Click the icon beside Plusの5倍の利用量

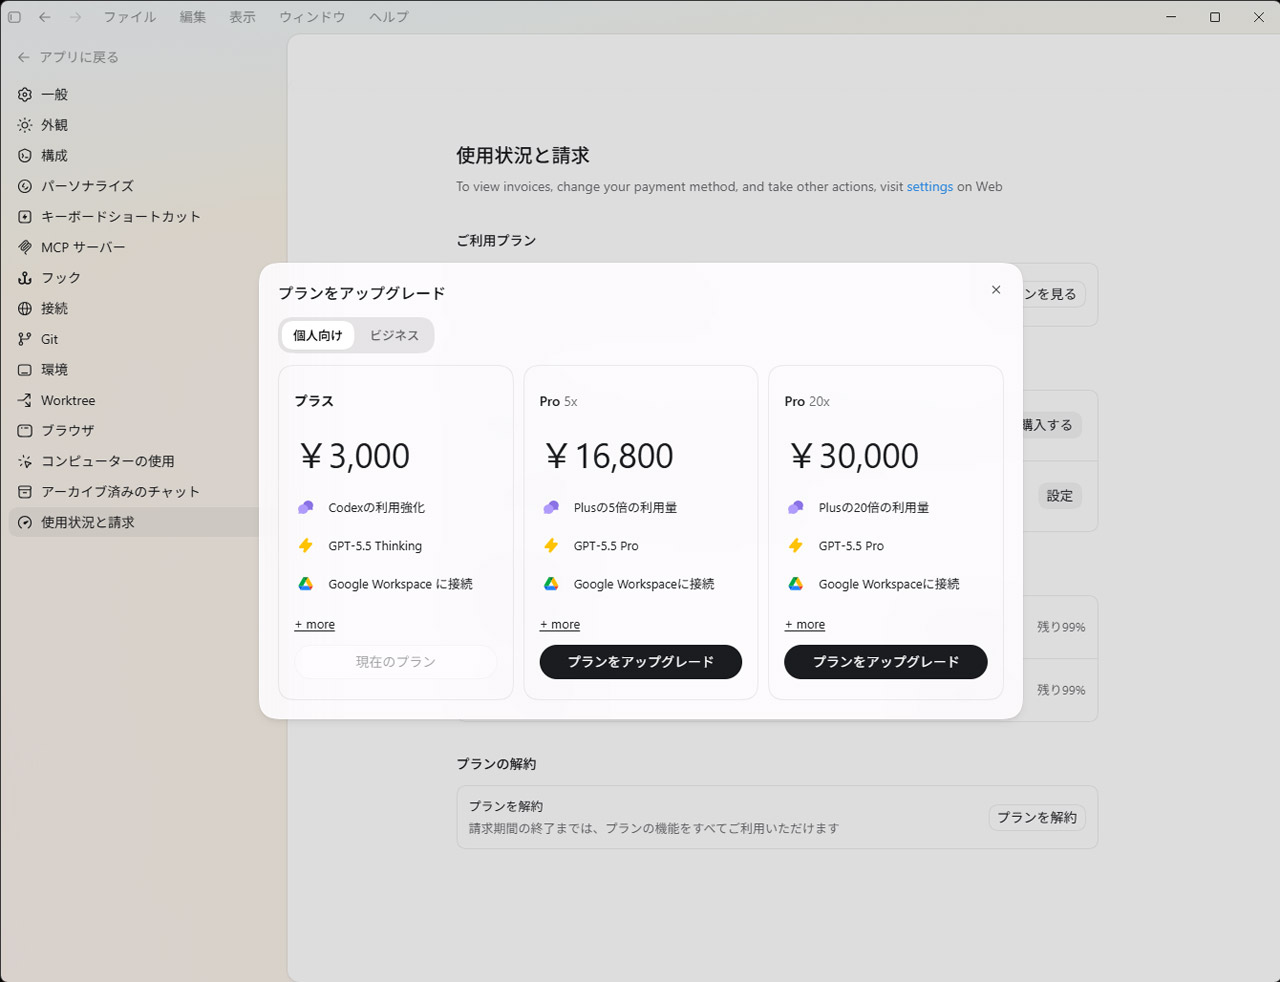pos(551,508)
